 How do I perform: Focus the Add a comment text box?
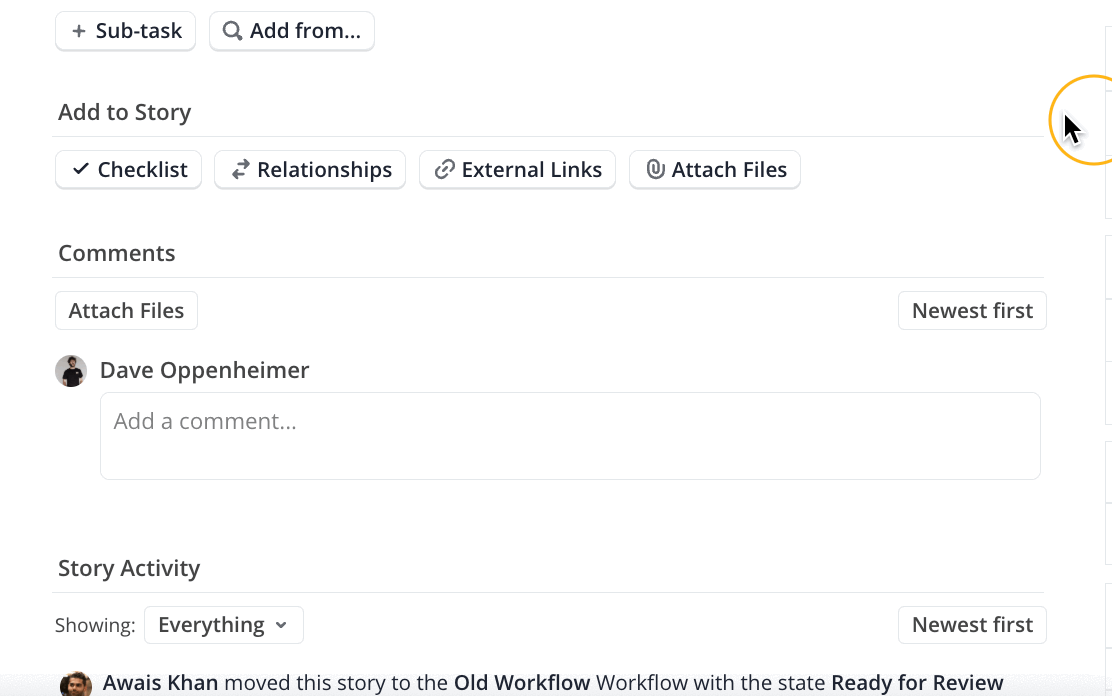click(x=570, y=436)
